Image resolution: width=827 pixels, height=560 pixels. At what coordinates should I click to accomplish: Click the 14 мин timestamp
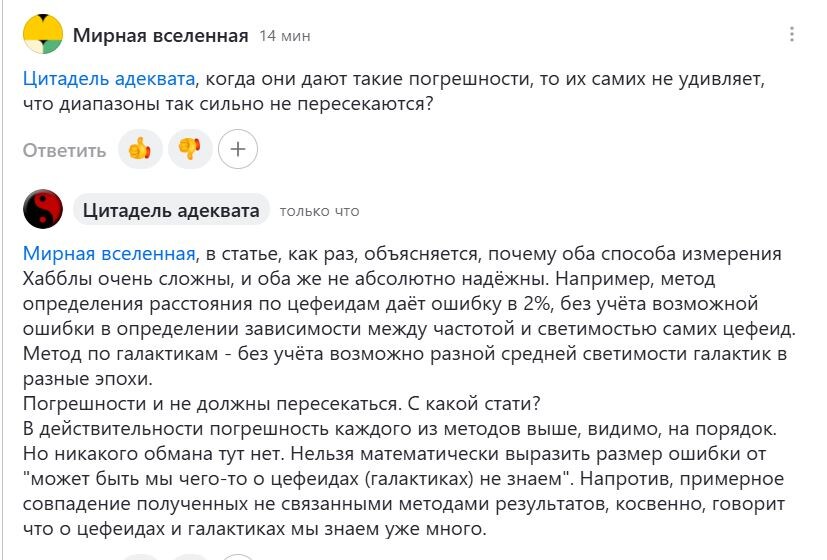(285, 36)
